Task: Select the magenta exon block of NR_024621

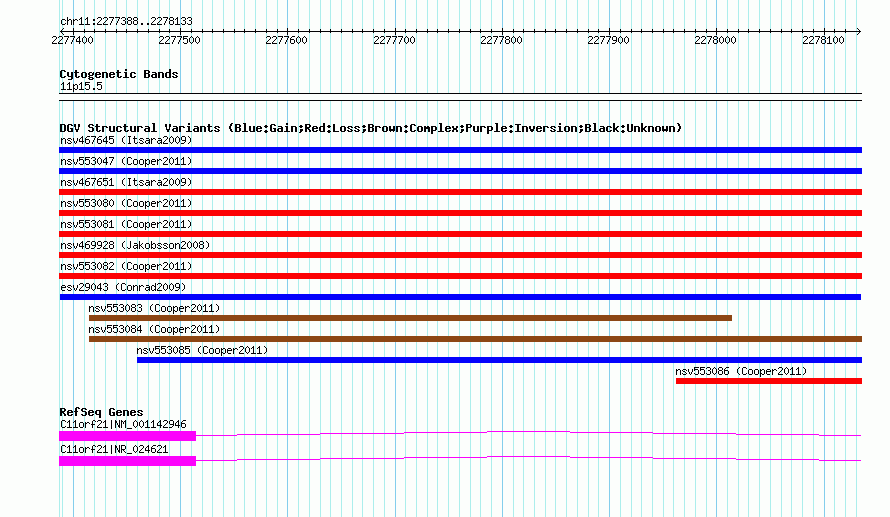Action: point(128,461)
